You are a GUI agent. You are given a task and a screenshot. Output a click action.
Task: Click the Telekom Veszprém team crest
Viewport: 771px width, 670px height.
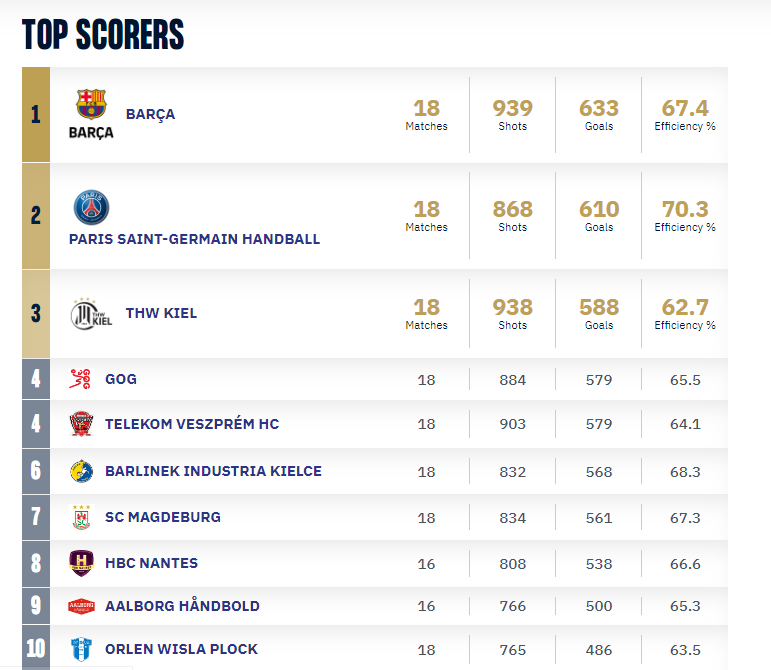tap(81, 424)
